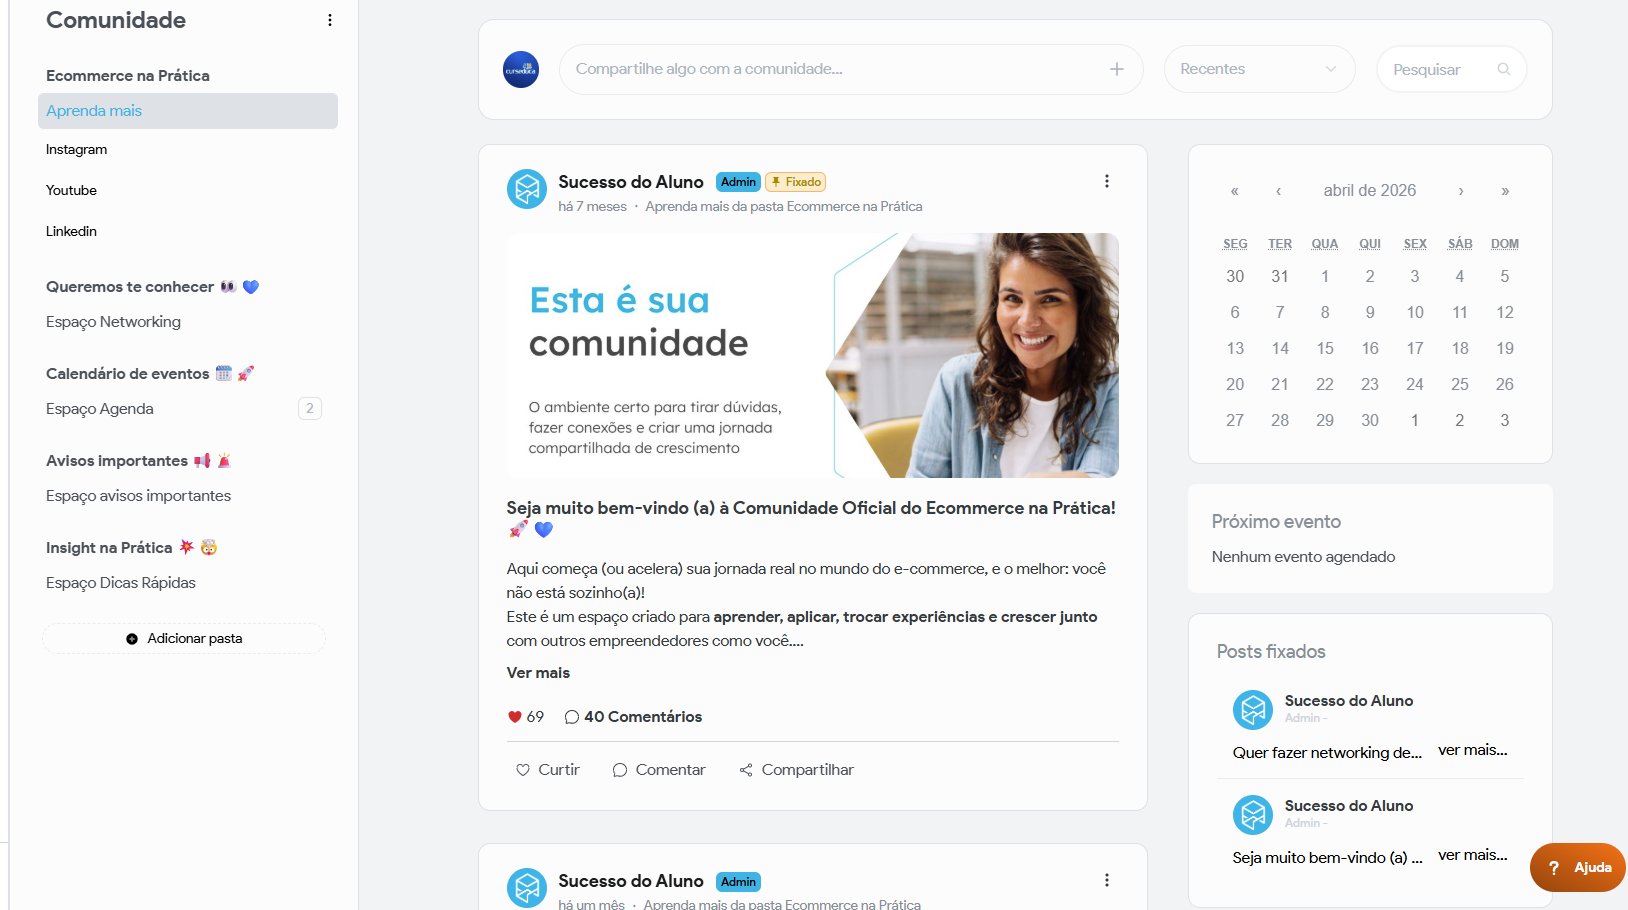Go to previous month in calendar

[x=1279, y=191]
